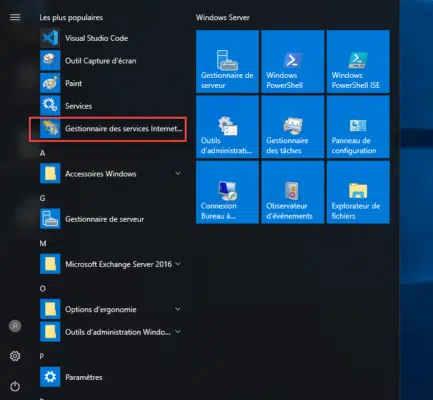
Task: Open the Explorateur de fichiers tile
Action: point(358,192)
